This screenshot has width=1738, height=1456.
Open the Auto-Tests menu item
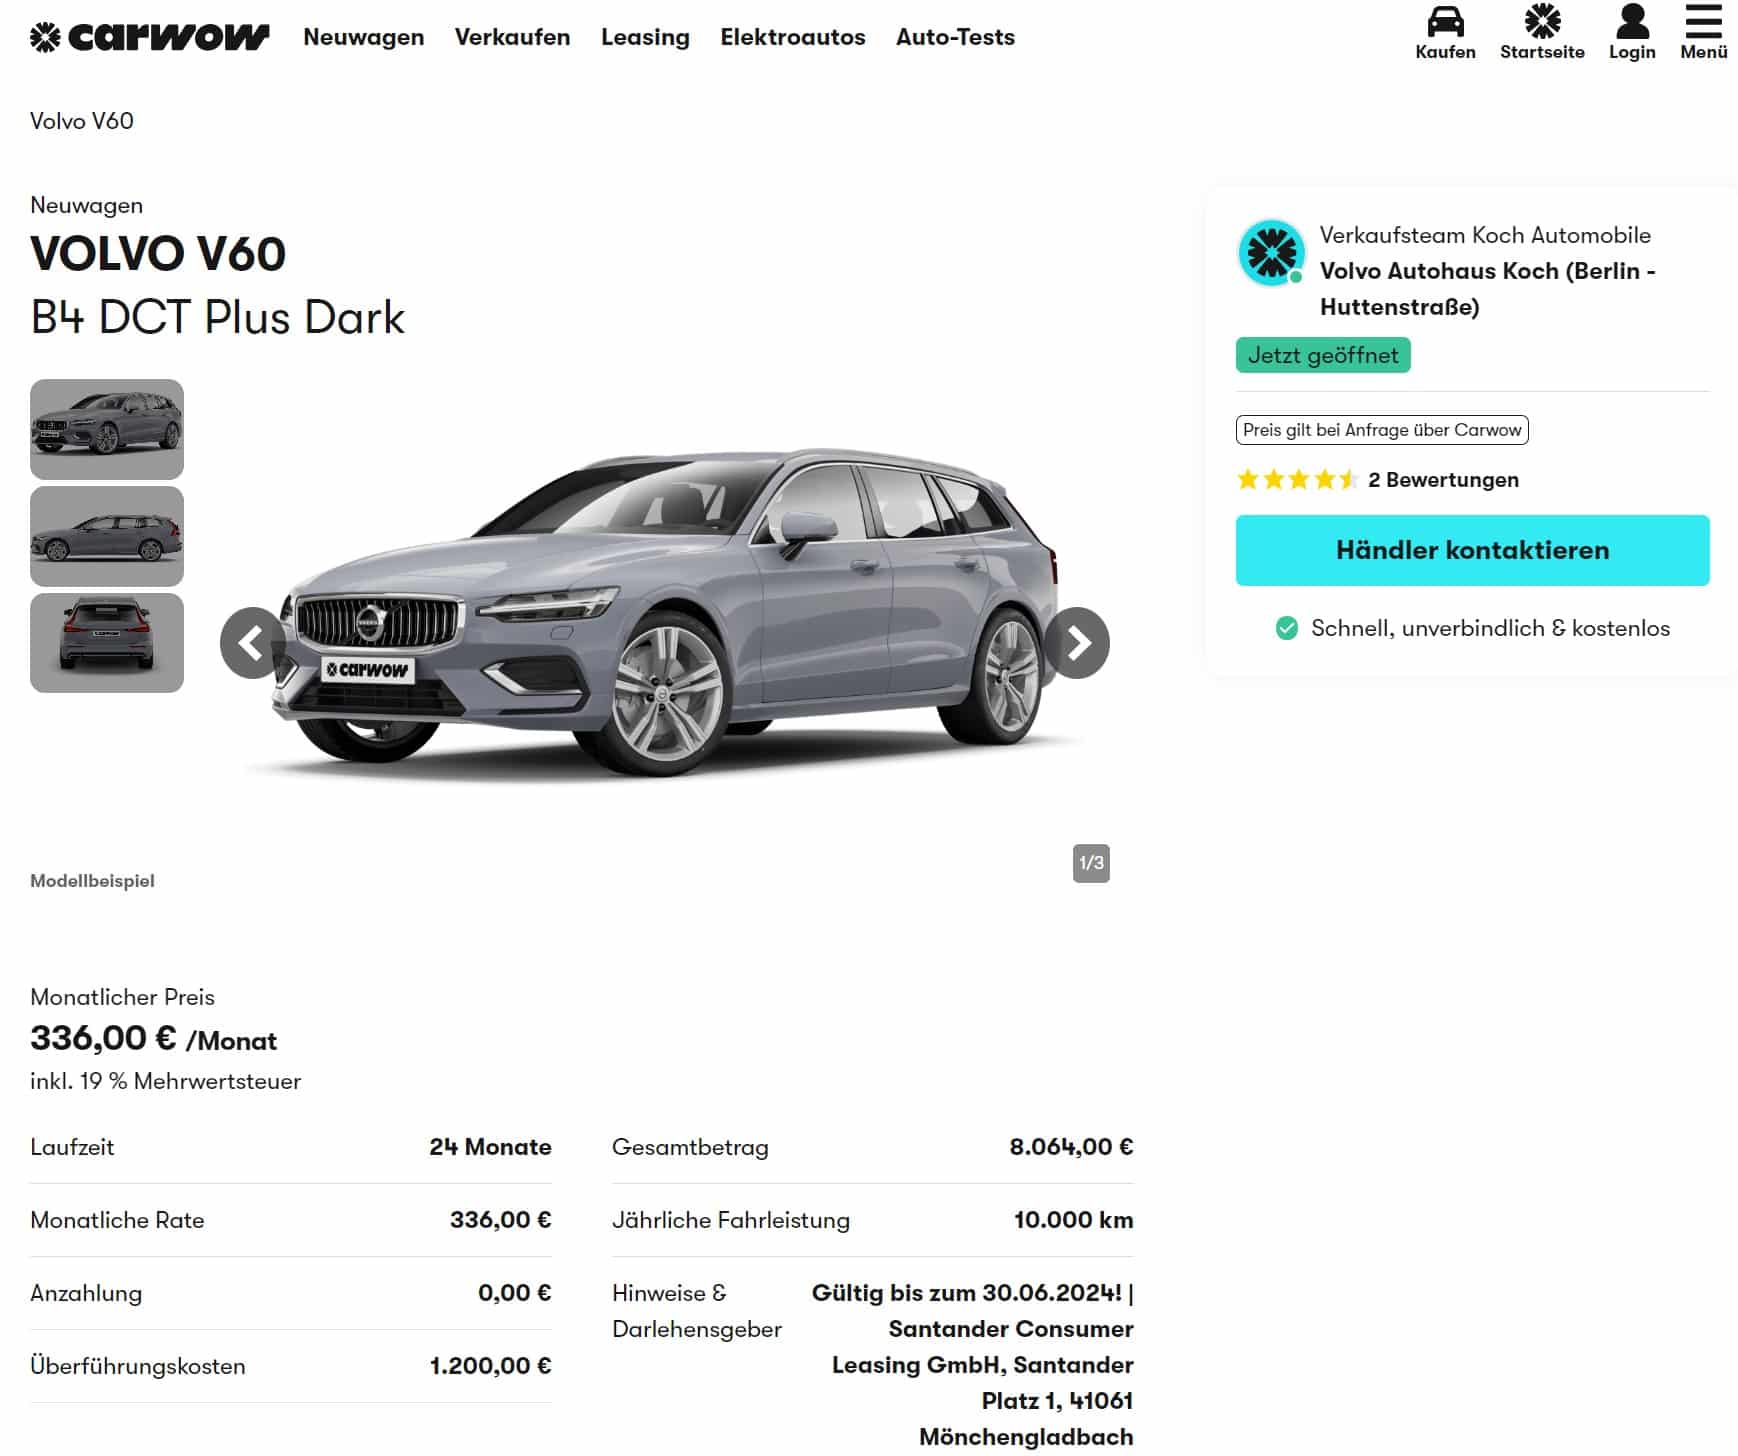point(955,37)
